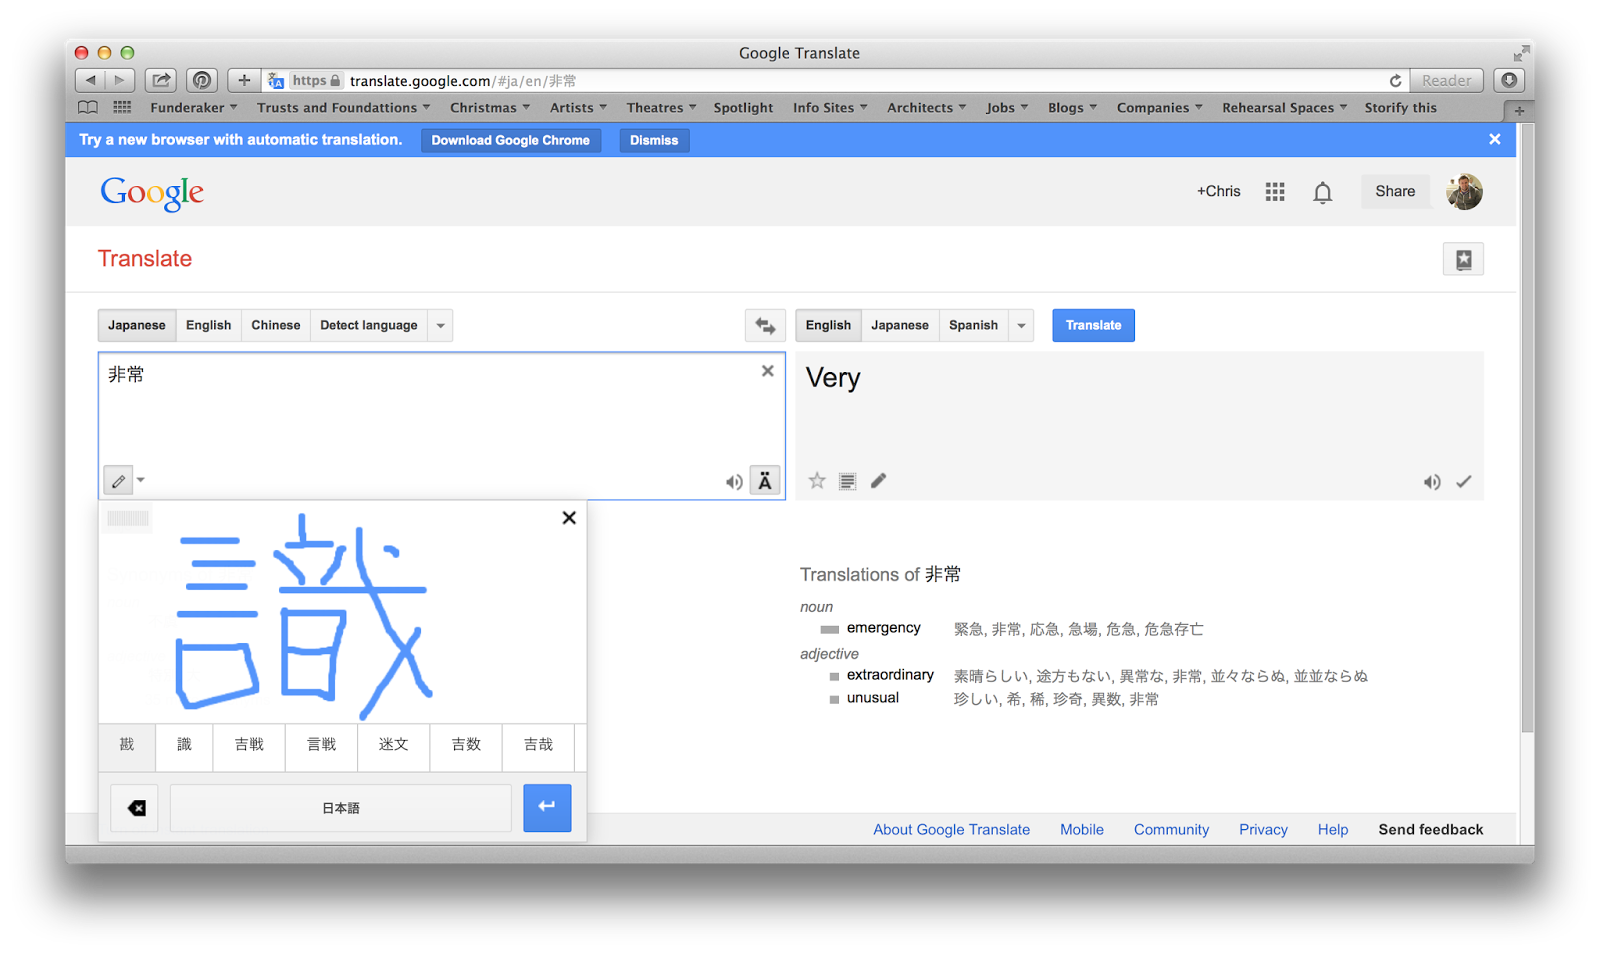Click Download Google Chrome
The width and height of the screenshot is (1600, 954).
click(510, 140)
